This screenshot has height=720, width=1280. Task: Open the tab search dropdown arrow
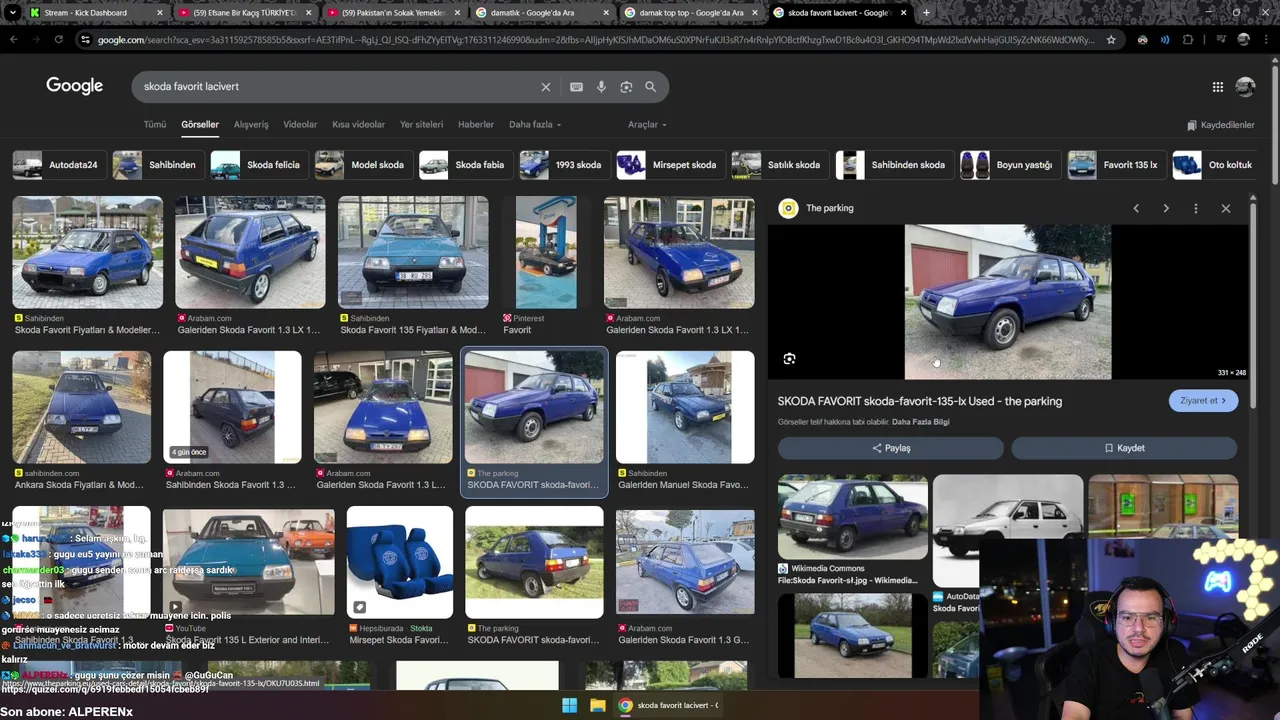click(13, 13)
